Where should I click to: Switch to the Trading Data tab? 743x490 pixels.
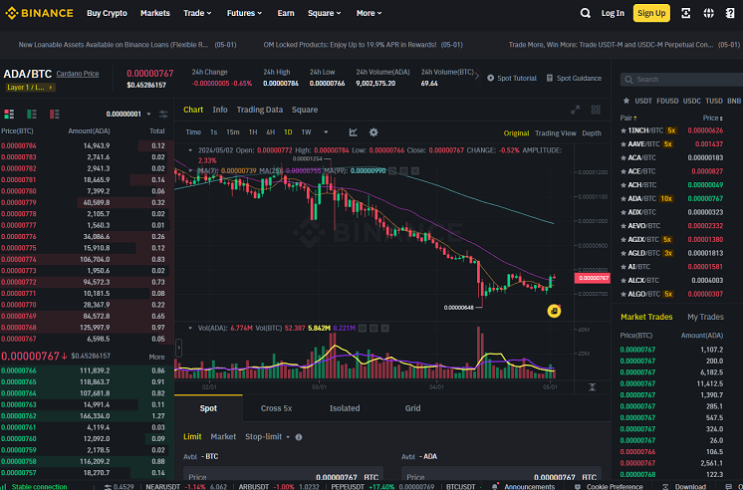[260, 110]
